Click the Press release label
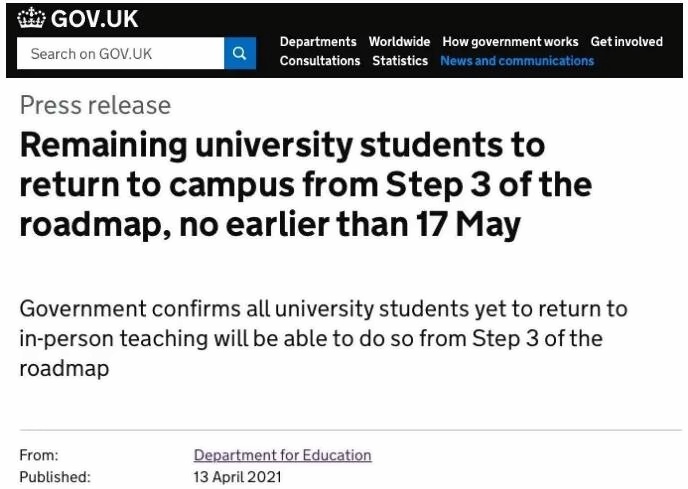The width and height of the screenshot is (688, 489). point(95,105)
